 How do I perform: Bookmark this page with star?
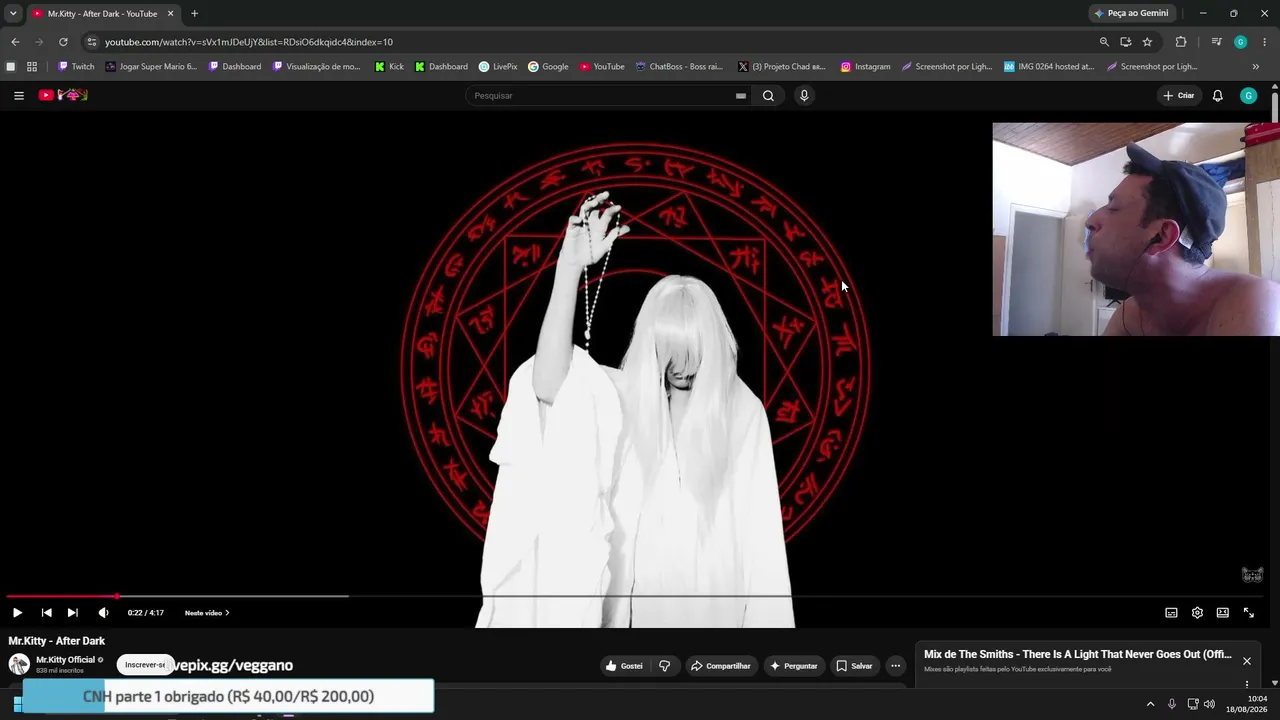pos(1147,42)
